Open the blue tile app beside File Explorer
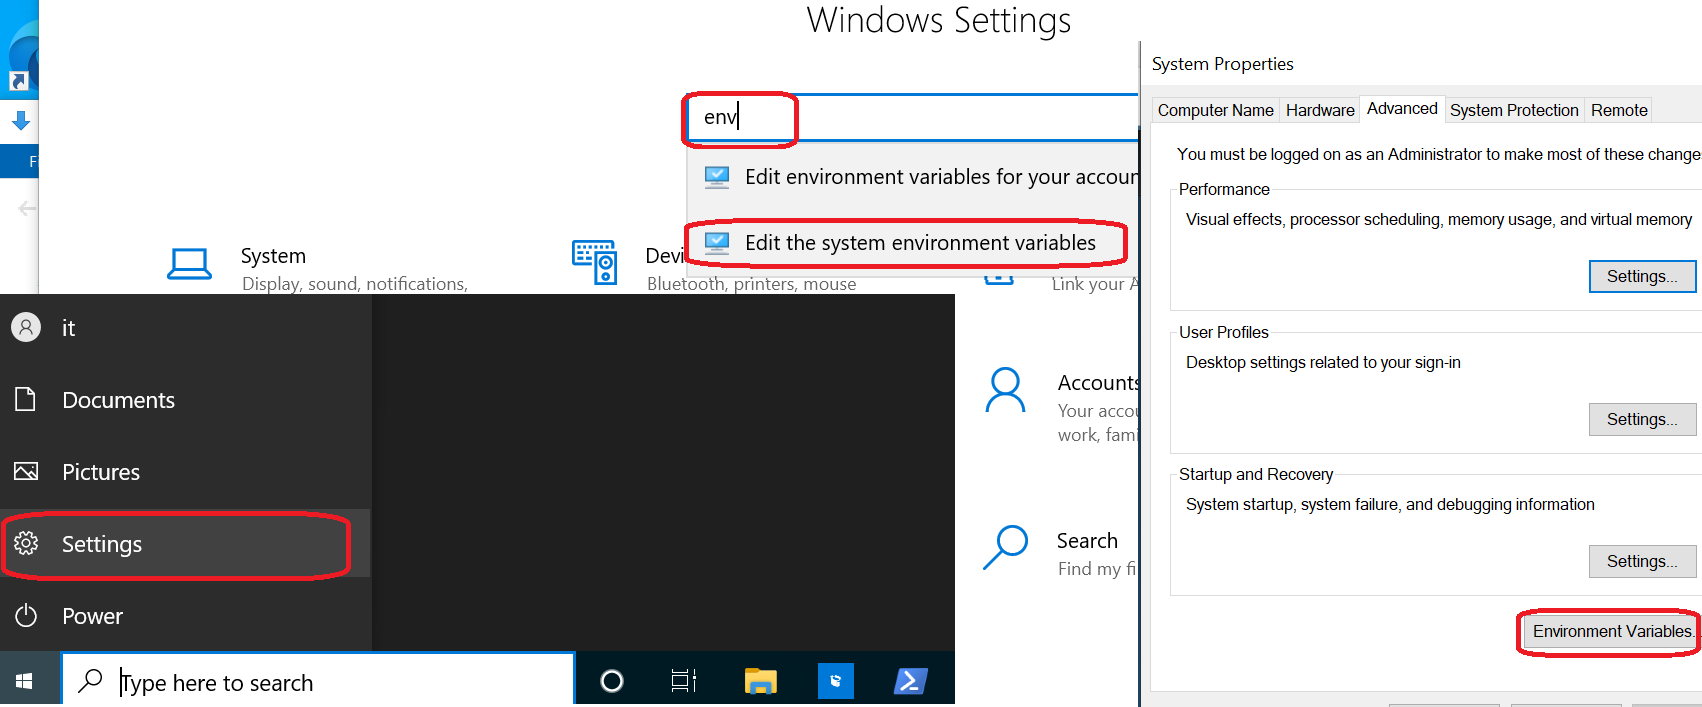This screenshot has height=707, width=1702. (x=836, y=681)
